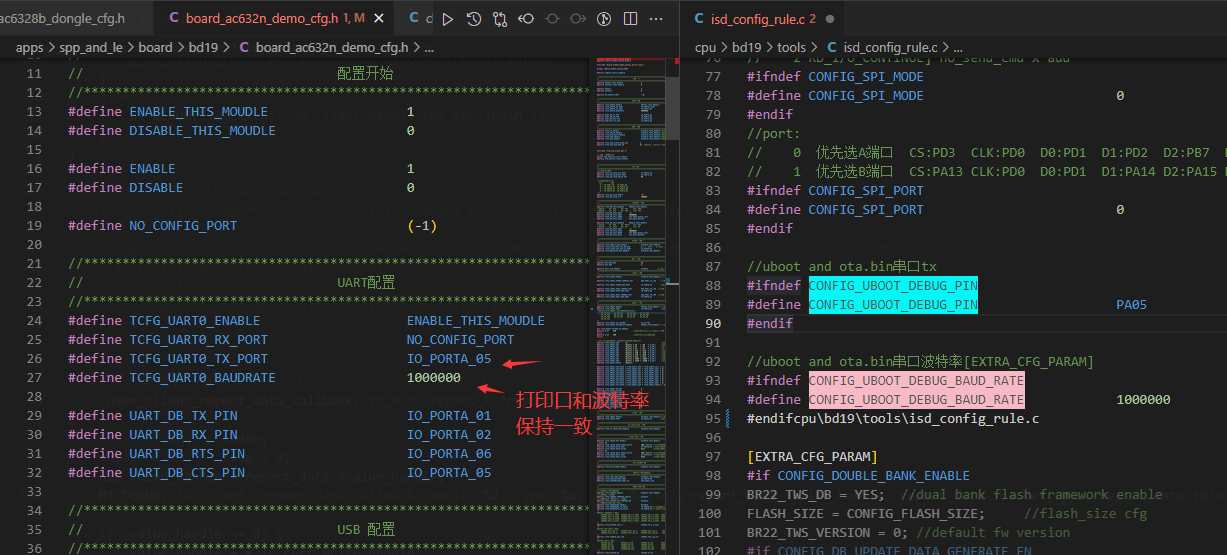Click the 'UART配置' comment heading

366,282
